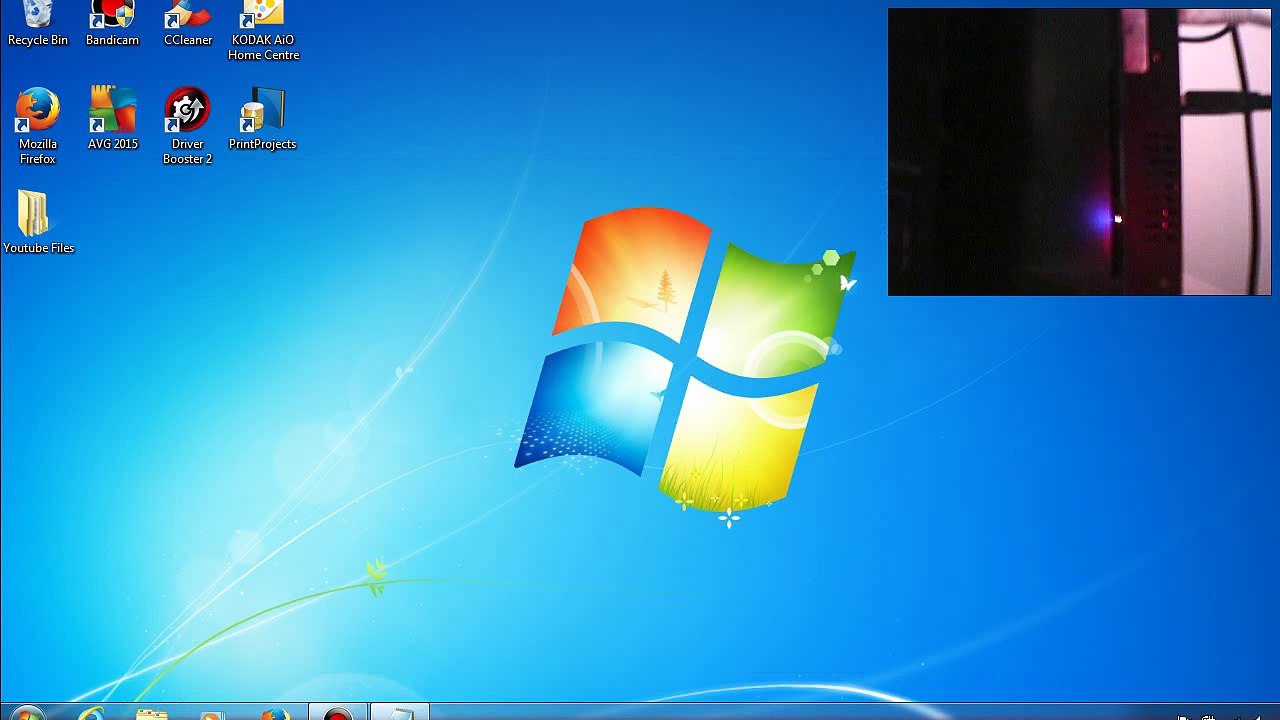Open Firefox from the taskbar

click(274, 714)
